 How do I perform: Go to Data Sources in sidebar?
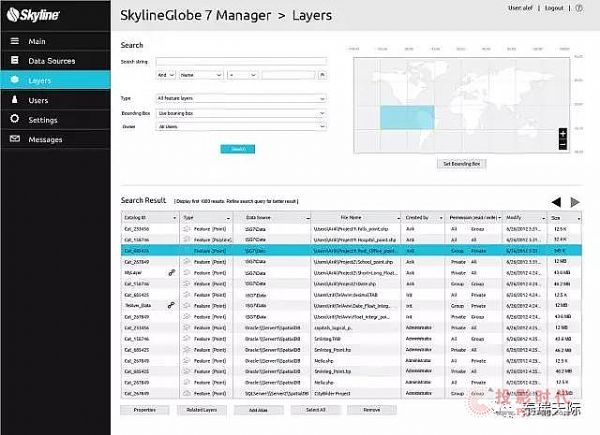[x=50, y=61]
